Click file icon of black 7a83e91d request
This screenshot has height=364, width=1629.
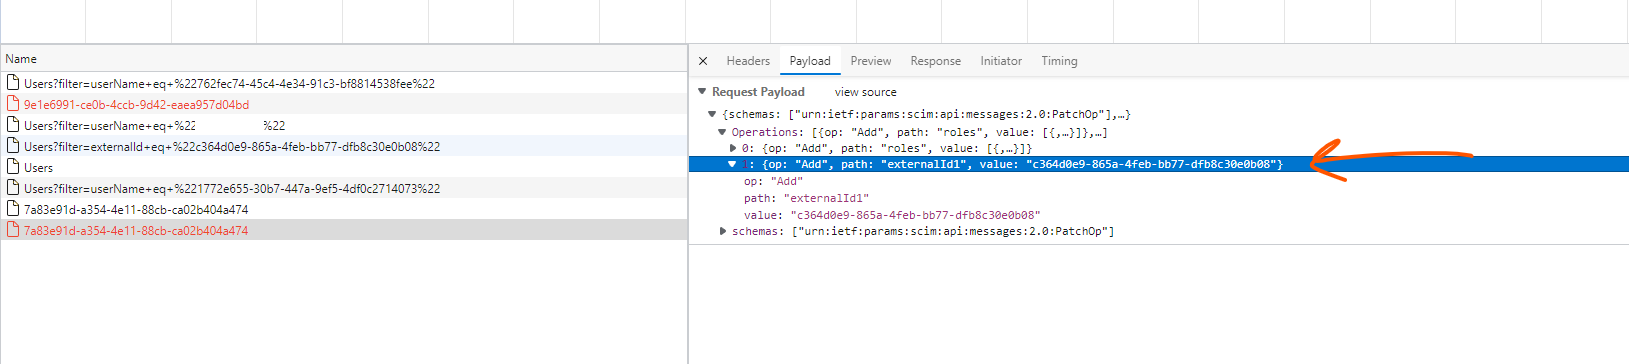coord(14,208)
